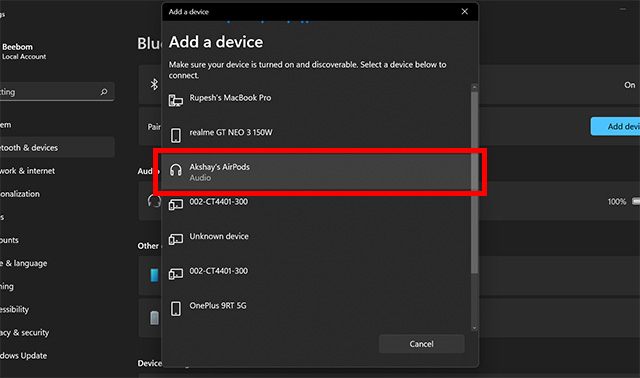Open Personalization in sidebar
The image size is (640, 378).
click(57, 193)
